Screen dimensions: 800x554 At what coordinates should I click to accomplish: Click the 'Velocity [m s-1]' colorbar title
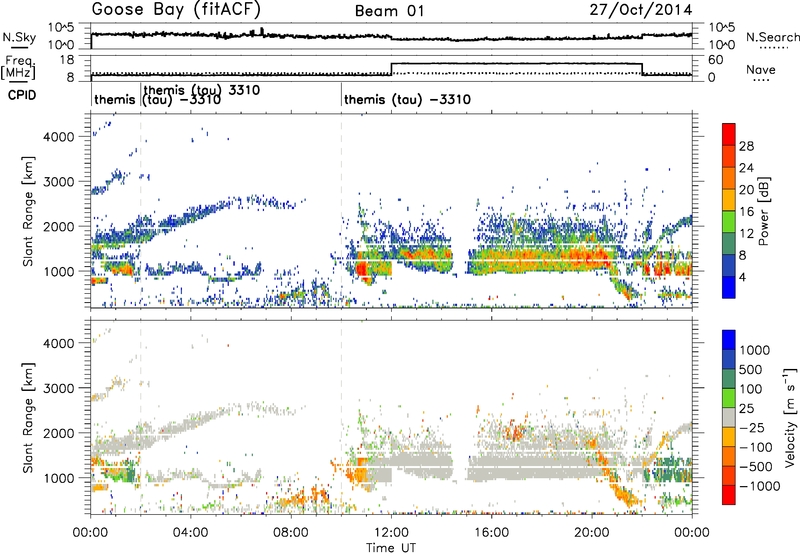790,417
